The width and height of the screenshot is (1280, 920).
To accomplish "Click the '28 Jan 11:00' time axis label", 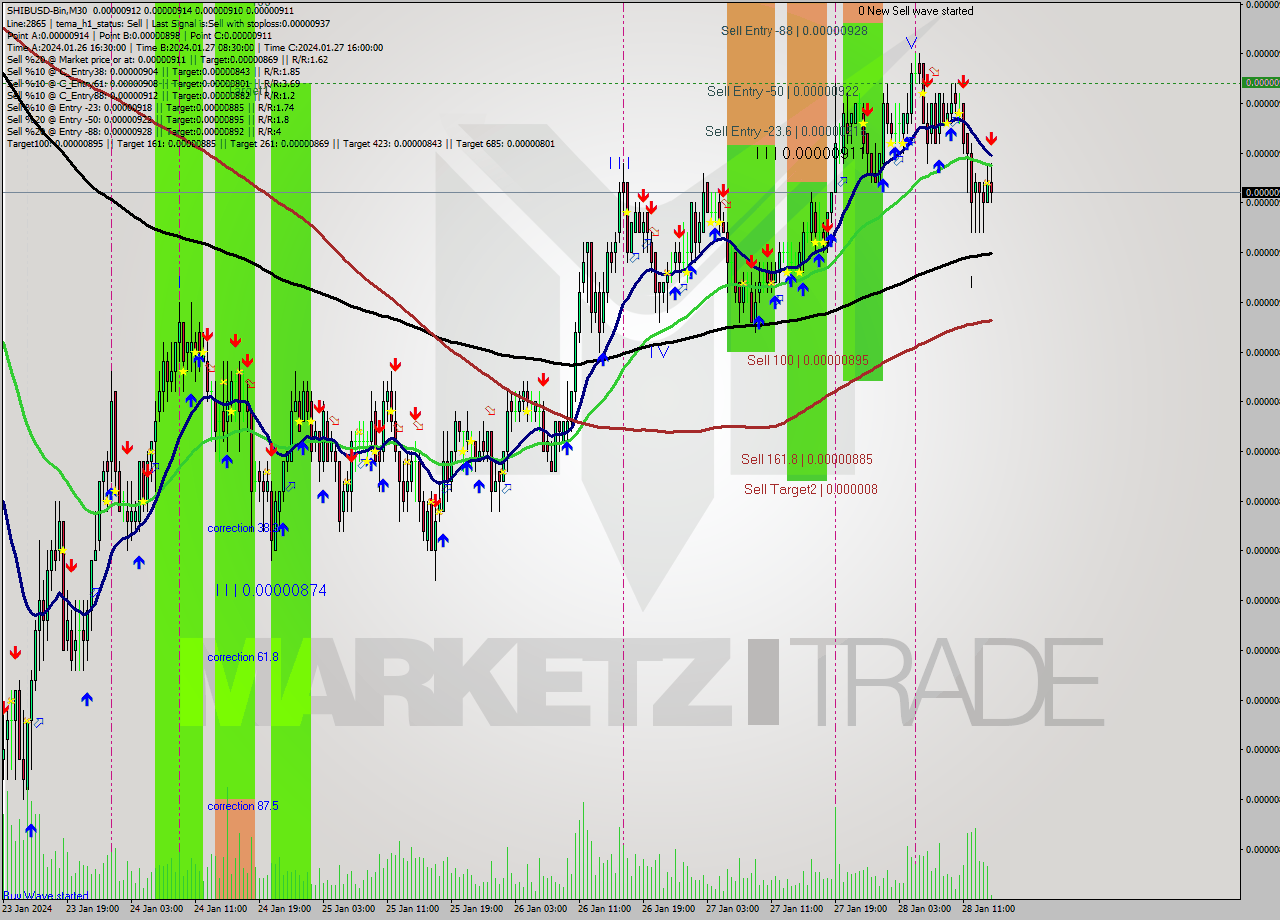I will pos(990,909).
